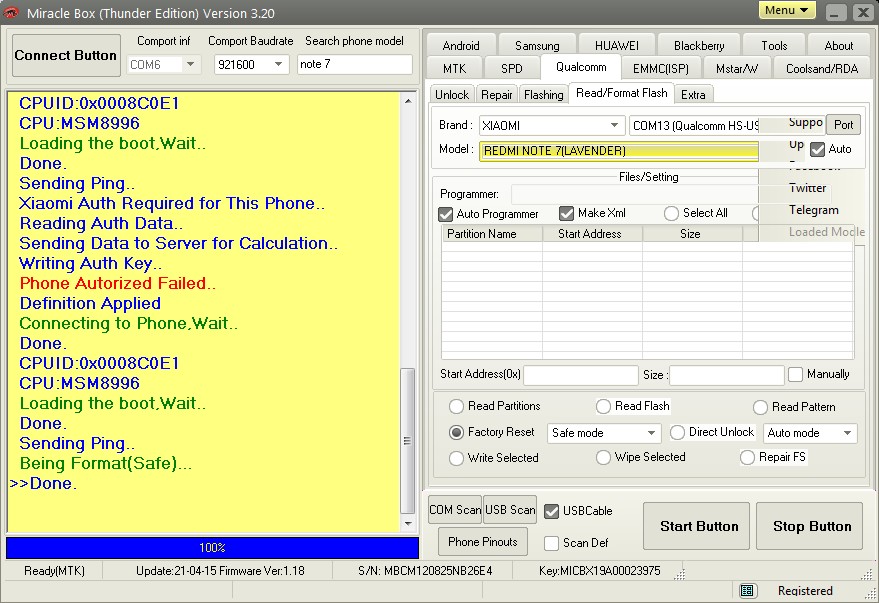Expand the Safe mode dropdown
Image resolution: width=879 pixels, height=603 pixels.
click(x=651, y=433)
